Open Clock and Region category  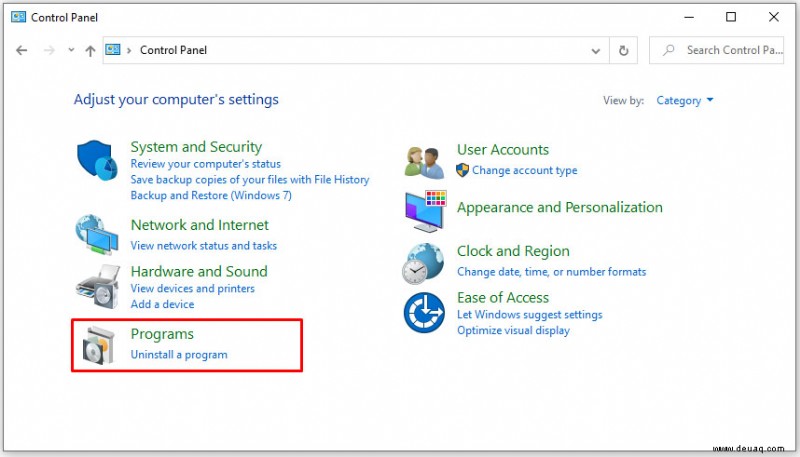[x=513, y=251]
